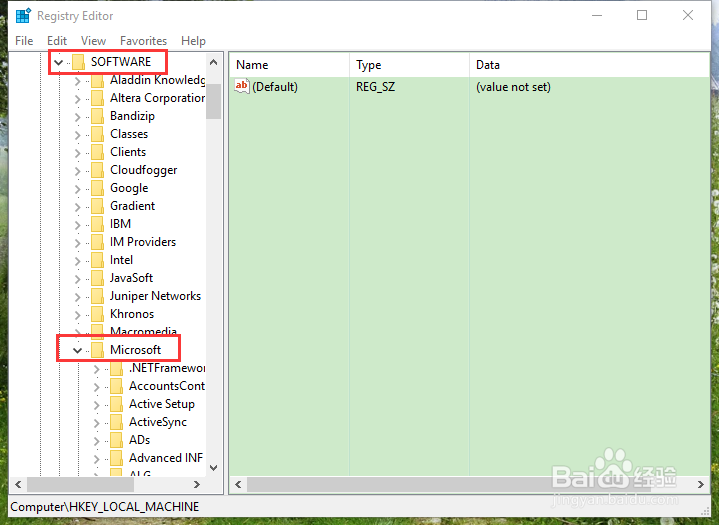The image size is (719, 525).
Task: Sort by the Type column header
Action: [x=409, y=65]
